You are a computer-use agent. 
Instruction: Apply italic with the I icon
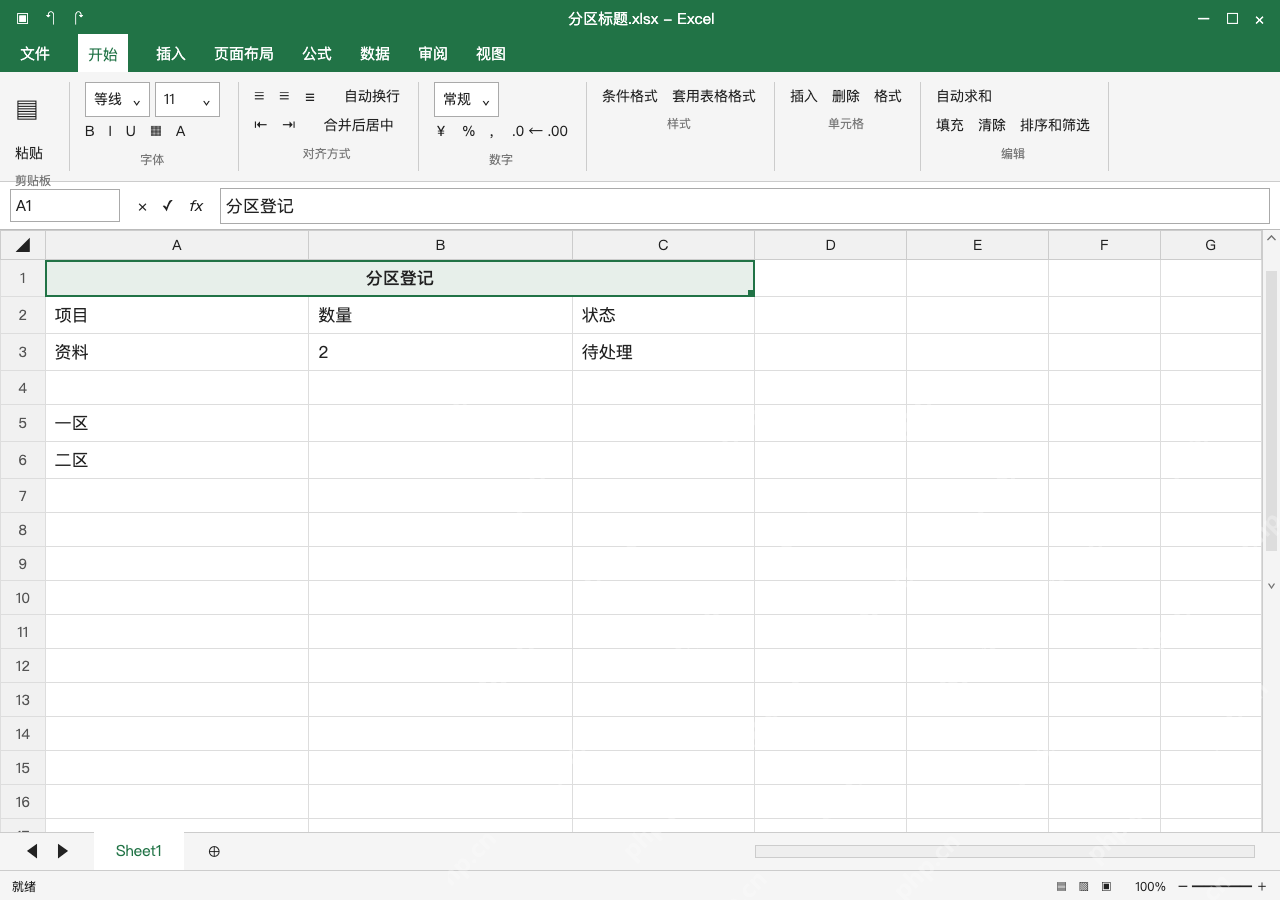(110, 131)
